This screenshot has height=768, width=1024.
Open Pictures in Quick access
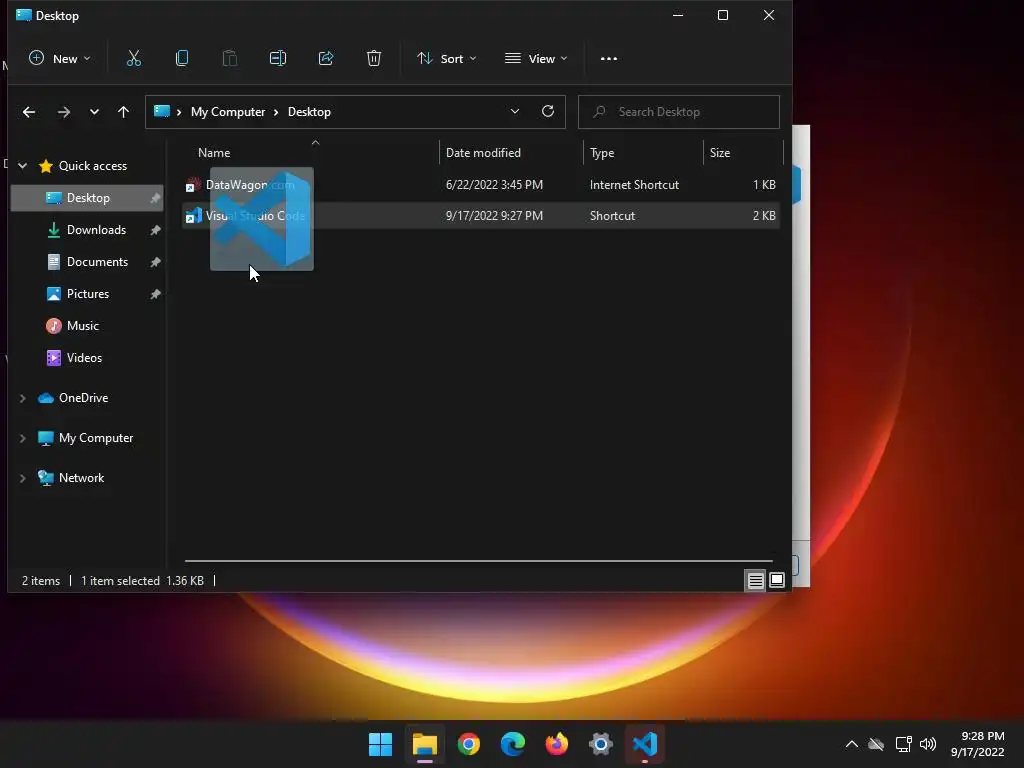[88, 294]
